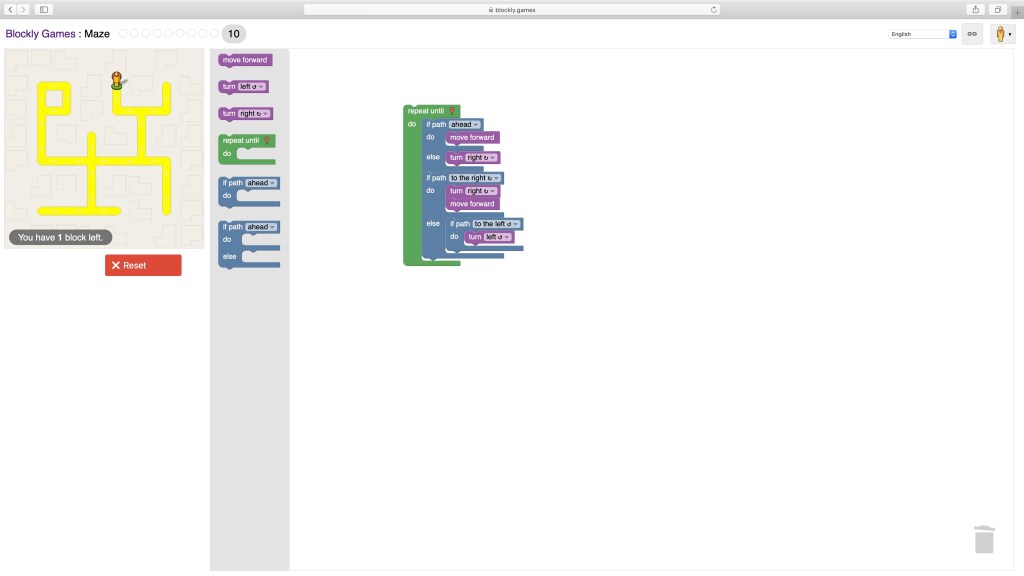
Task: Click the 'move forward' block in toolbox
Action: click(x=244, y=60)
